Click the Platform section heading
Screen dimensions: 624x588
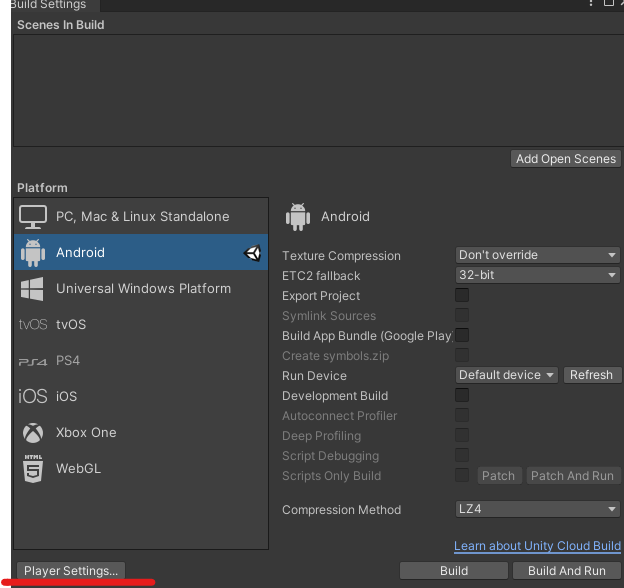tap(42, 188)
